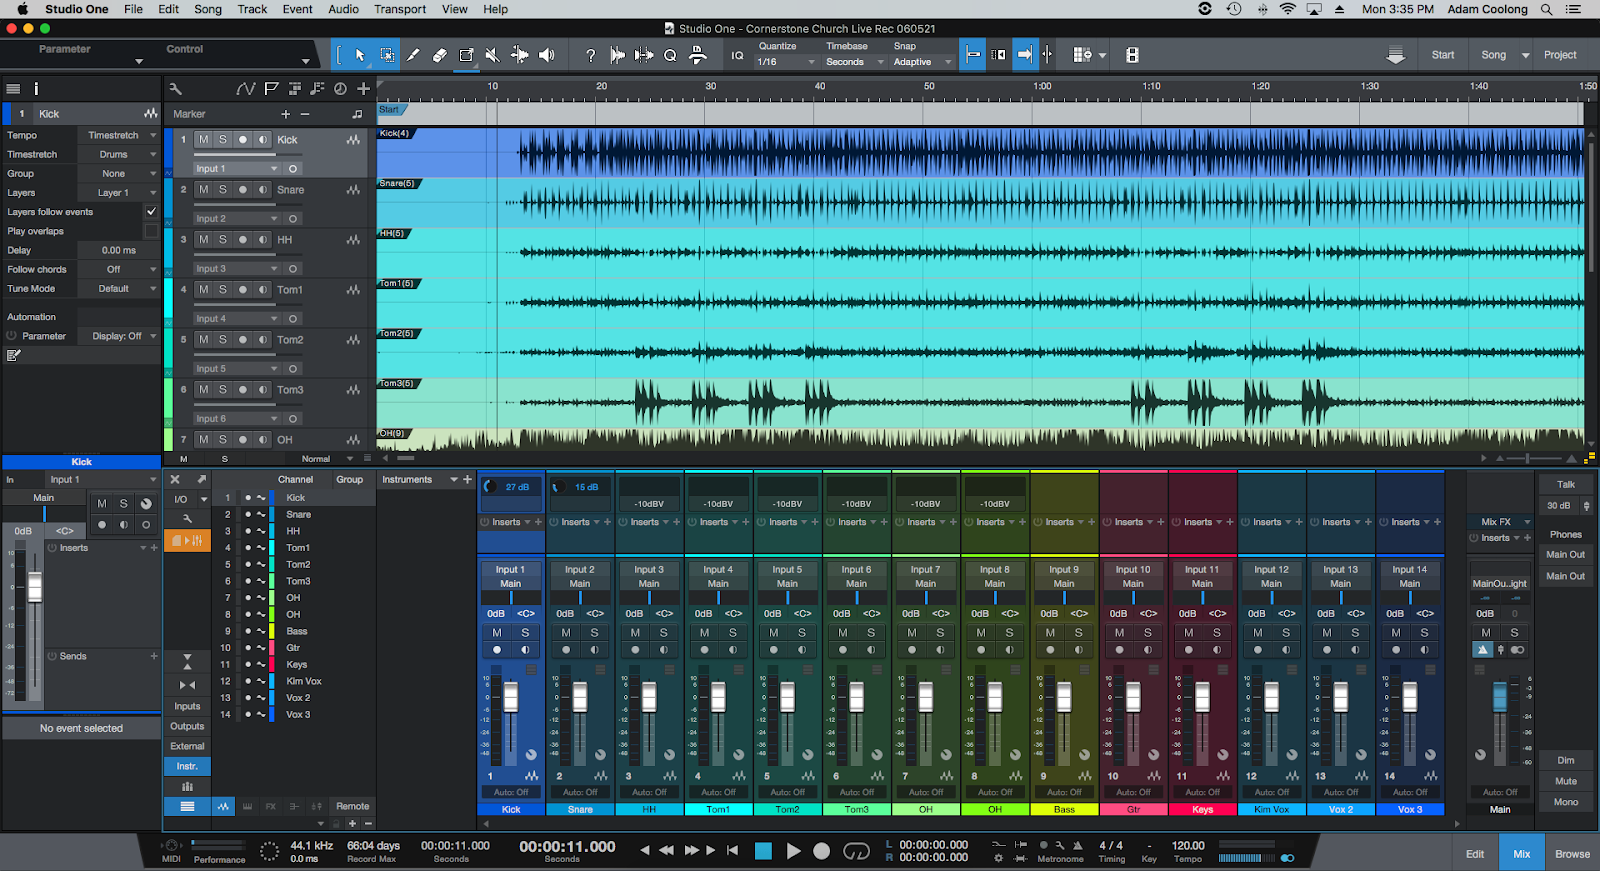Open the Snap Adaptive dropdown
Screen dimensions: 1600x871
click(x=922, y=62)
